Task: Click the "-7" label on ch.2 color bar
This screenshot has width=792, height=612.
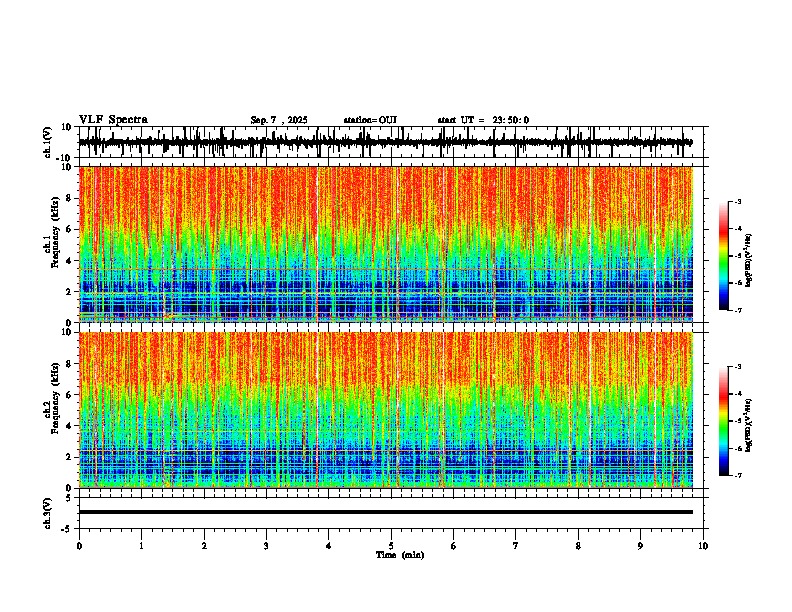Action: 737,476
